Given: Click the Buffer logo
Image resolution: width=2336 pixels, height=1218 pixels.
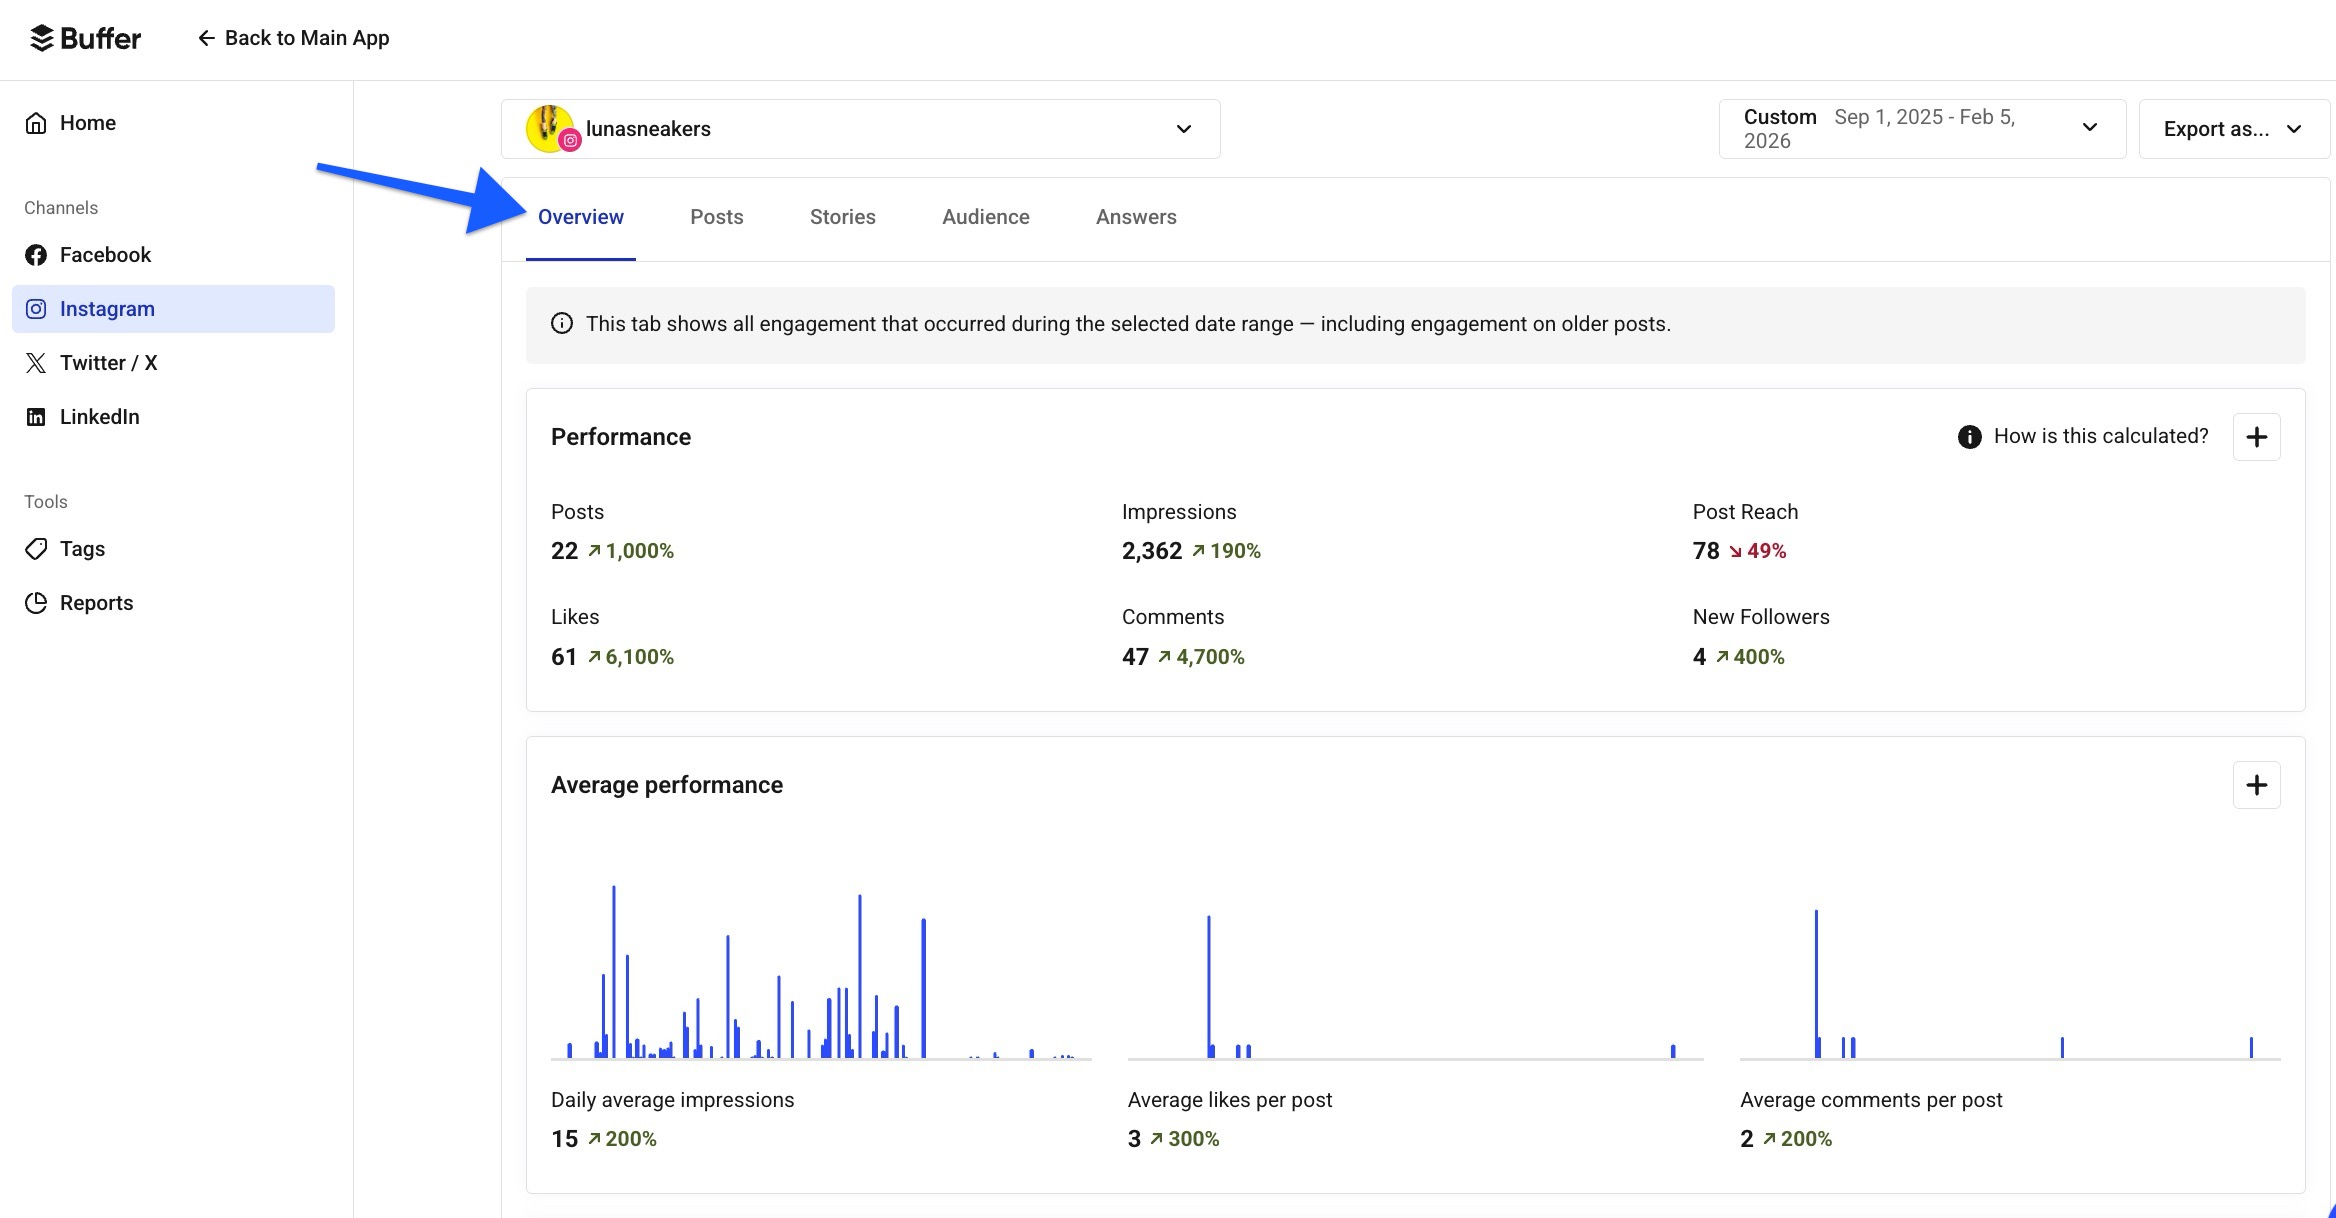Looking at the screenshot, I should [x=85, y=38].
